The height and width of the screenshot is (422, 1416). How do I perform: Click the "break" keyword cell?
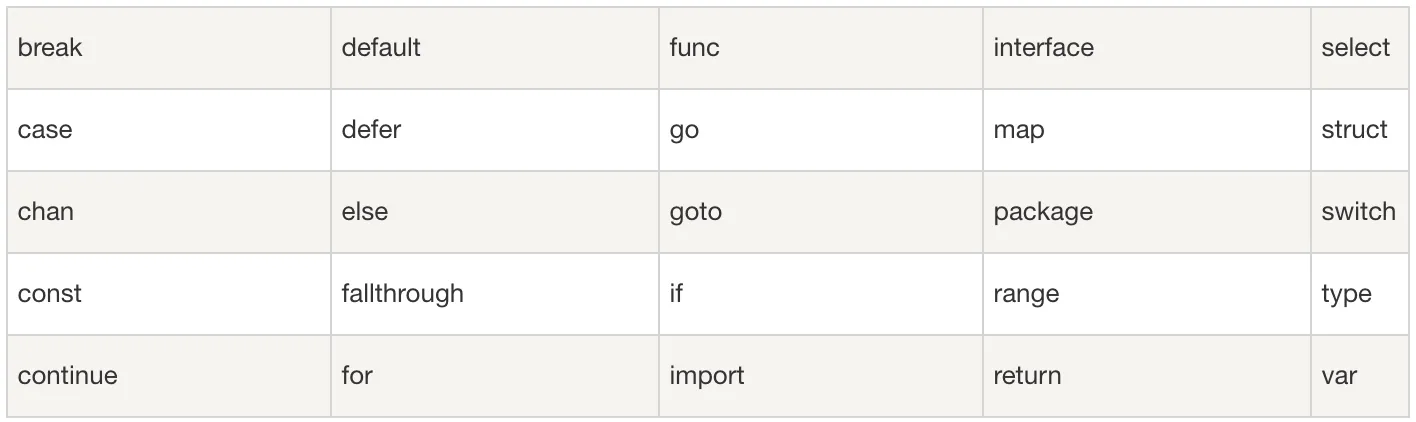coord(50,48)
